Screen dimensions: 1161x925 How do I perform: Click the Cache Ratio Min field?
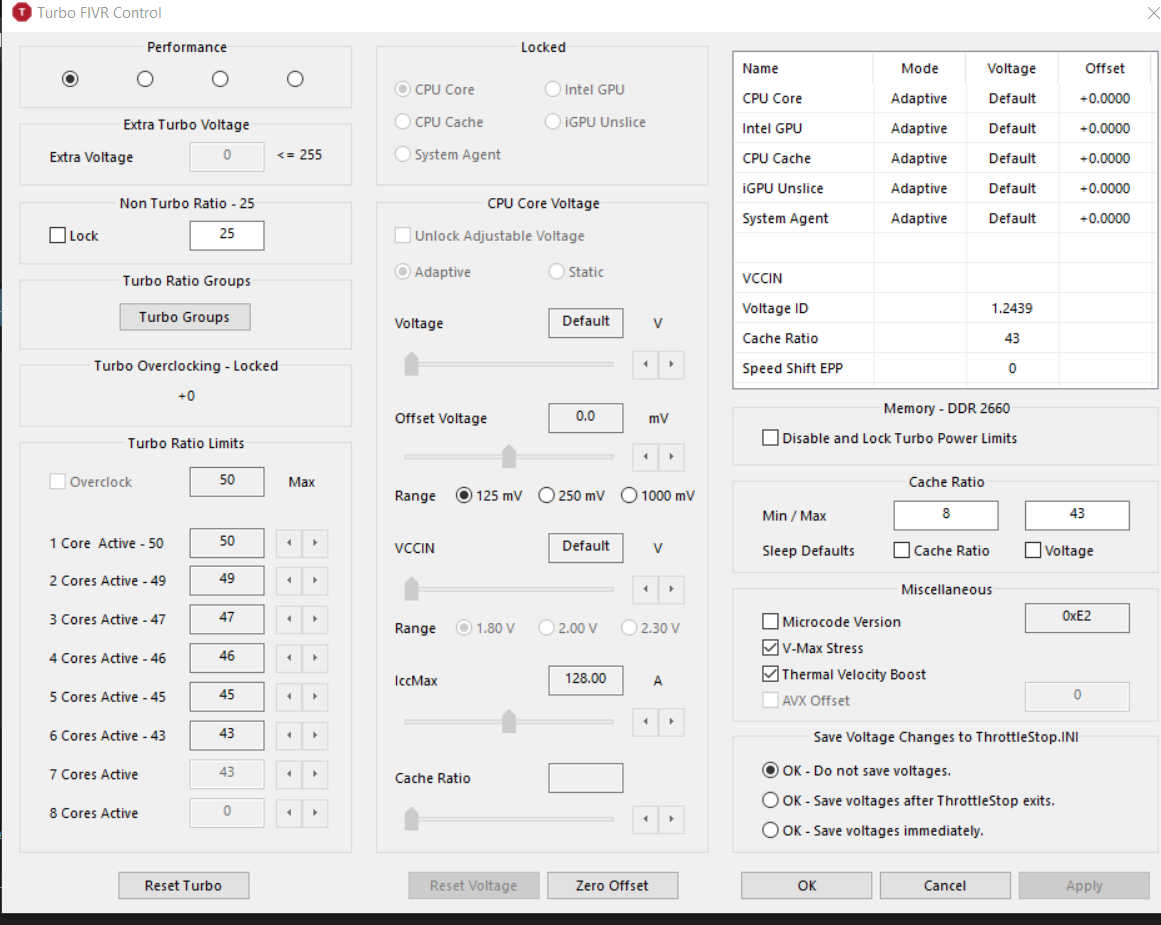click(x=946, y=515)
